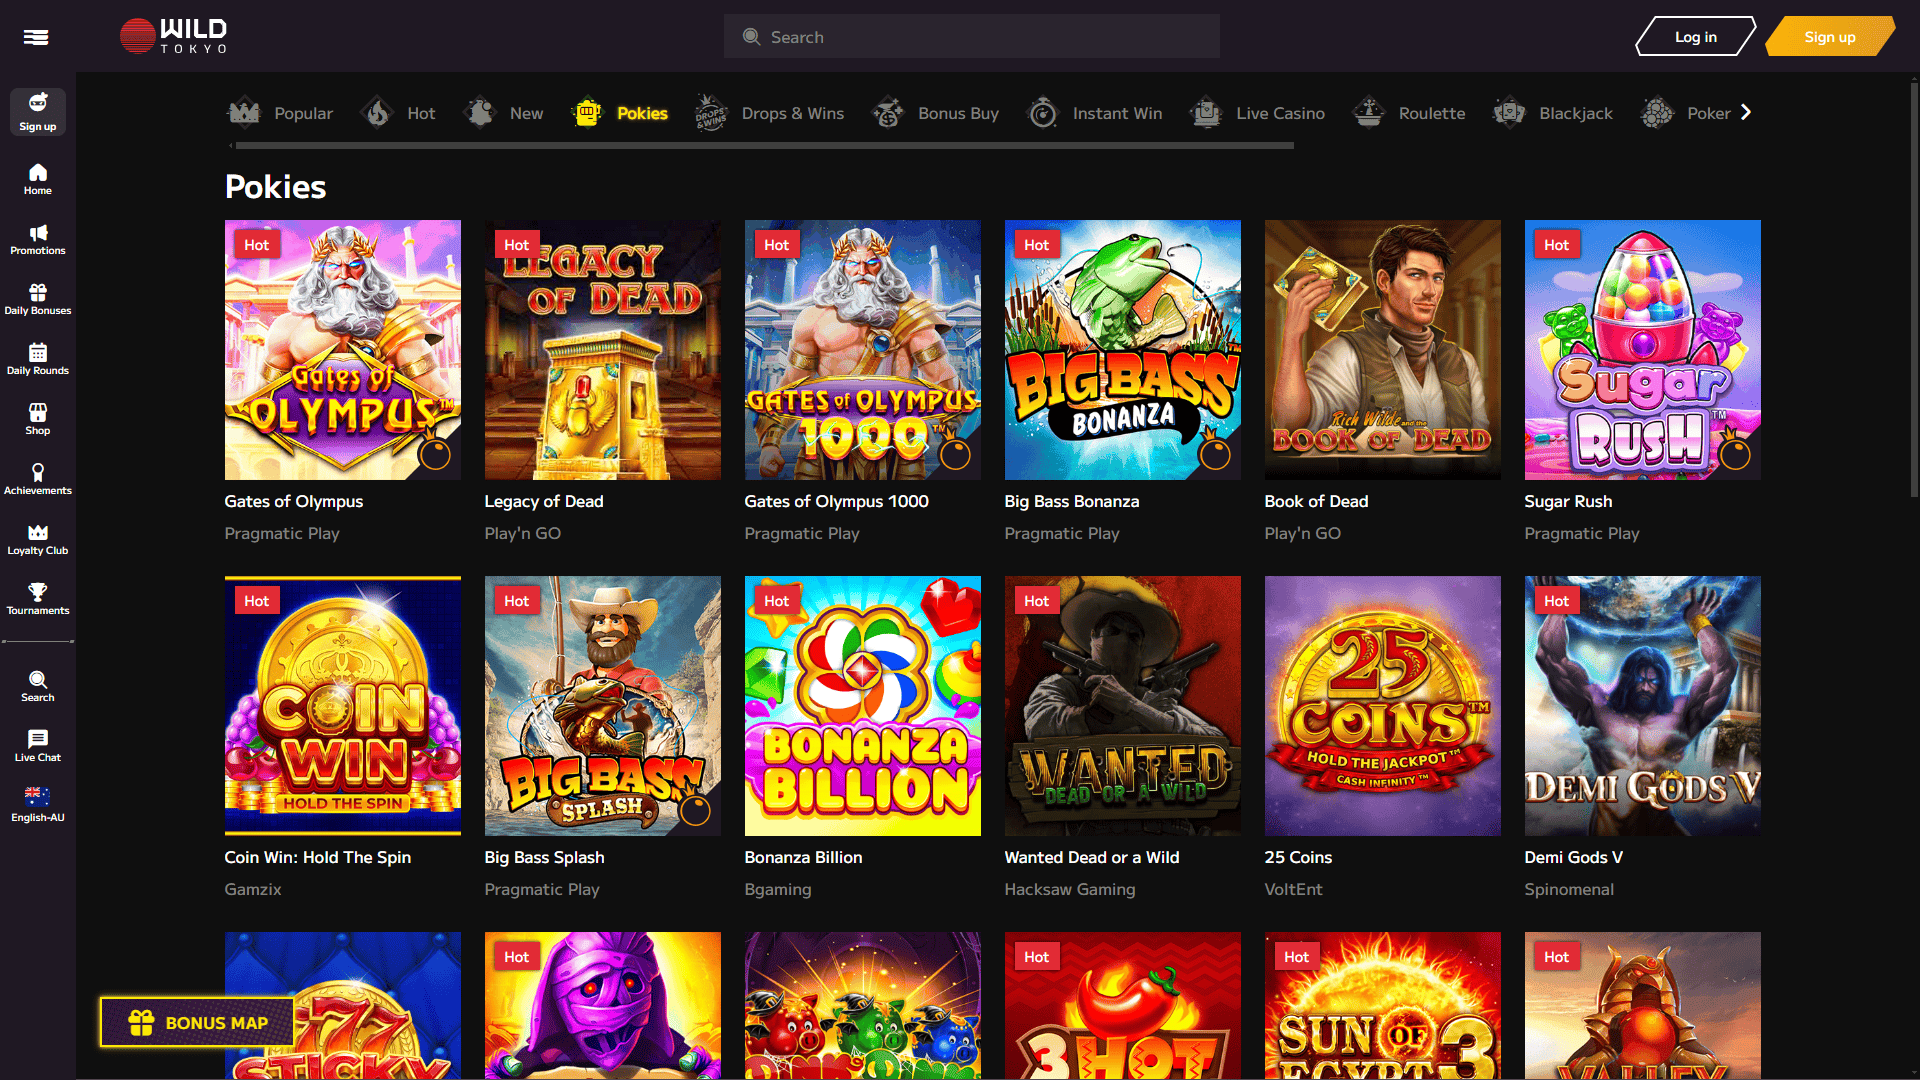Open Loyalty Club in the sidebar
Viewport: 1920px width, 1080px height.
coord(38,540)
